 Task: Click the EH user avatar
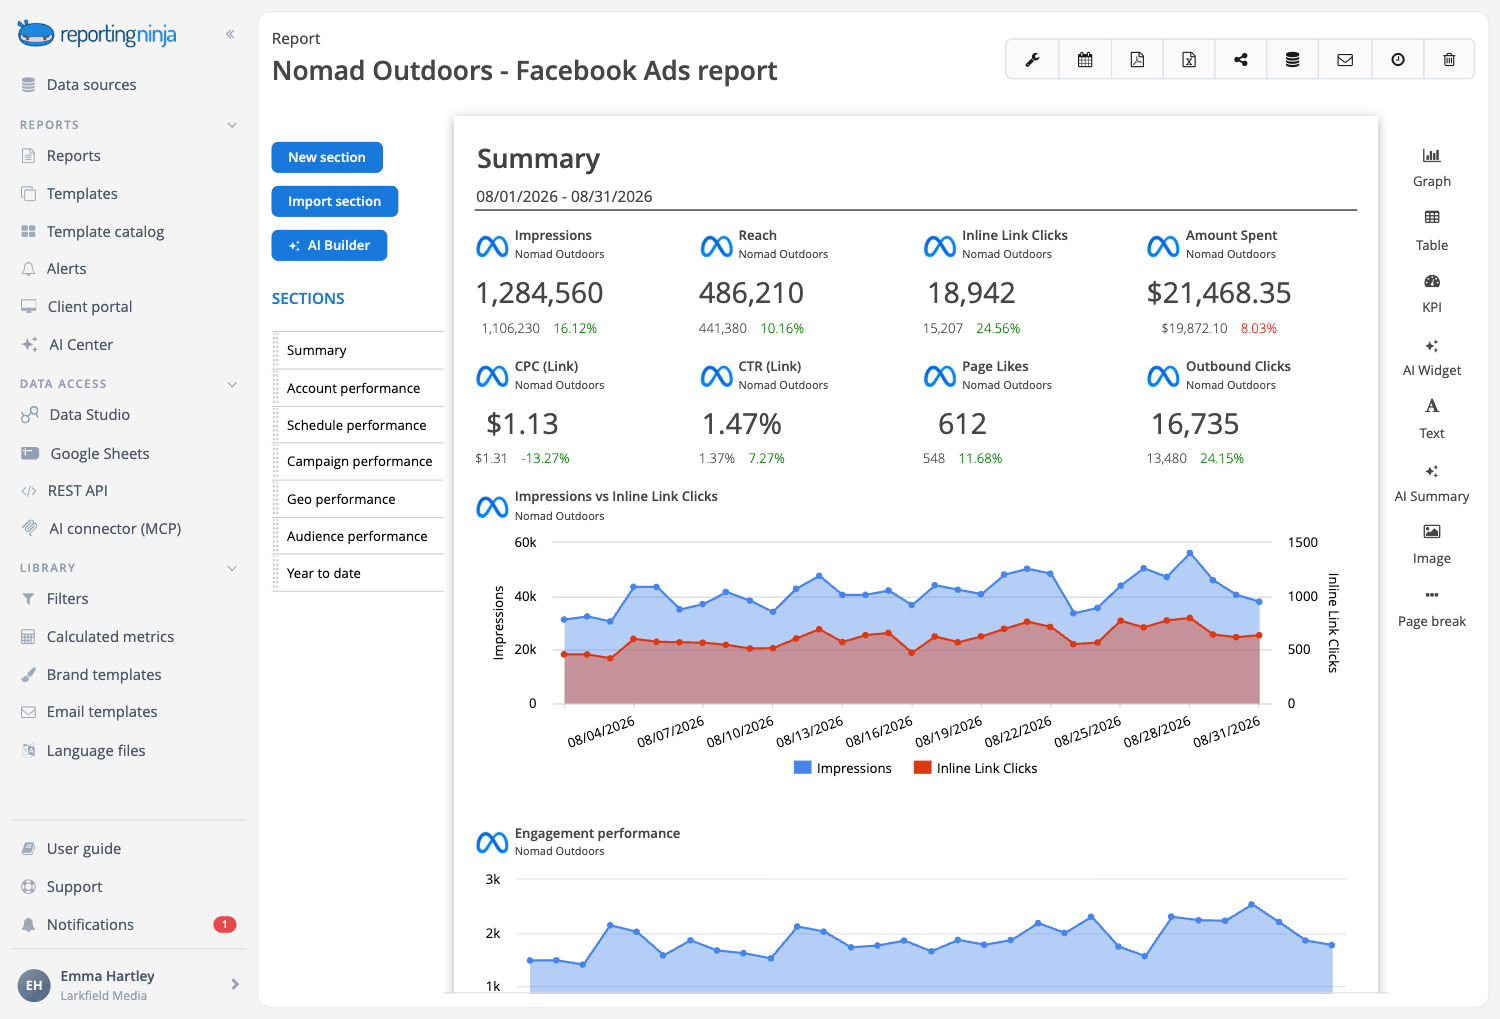34,985
